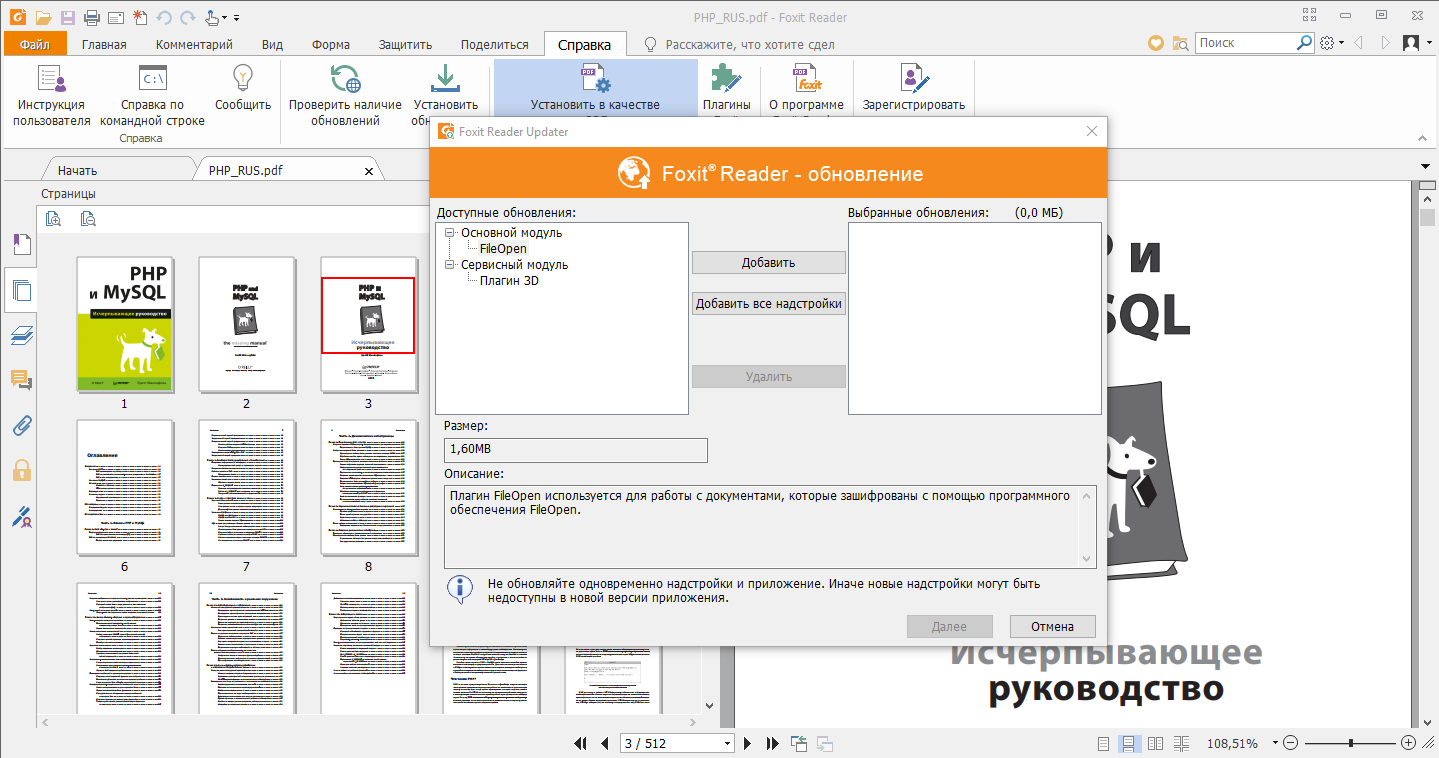Expand the tab list dropdown arrow
This screenshot has width=1439, height=758.
tap(1426, 166)
